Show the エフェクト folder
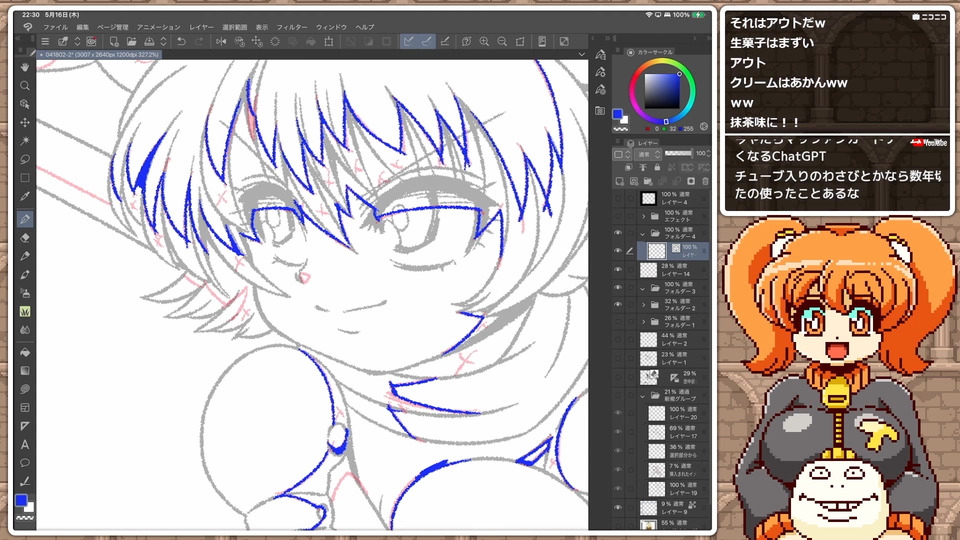Screen dimensions: 960x540 (x=618, y=216)
